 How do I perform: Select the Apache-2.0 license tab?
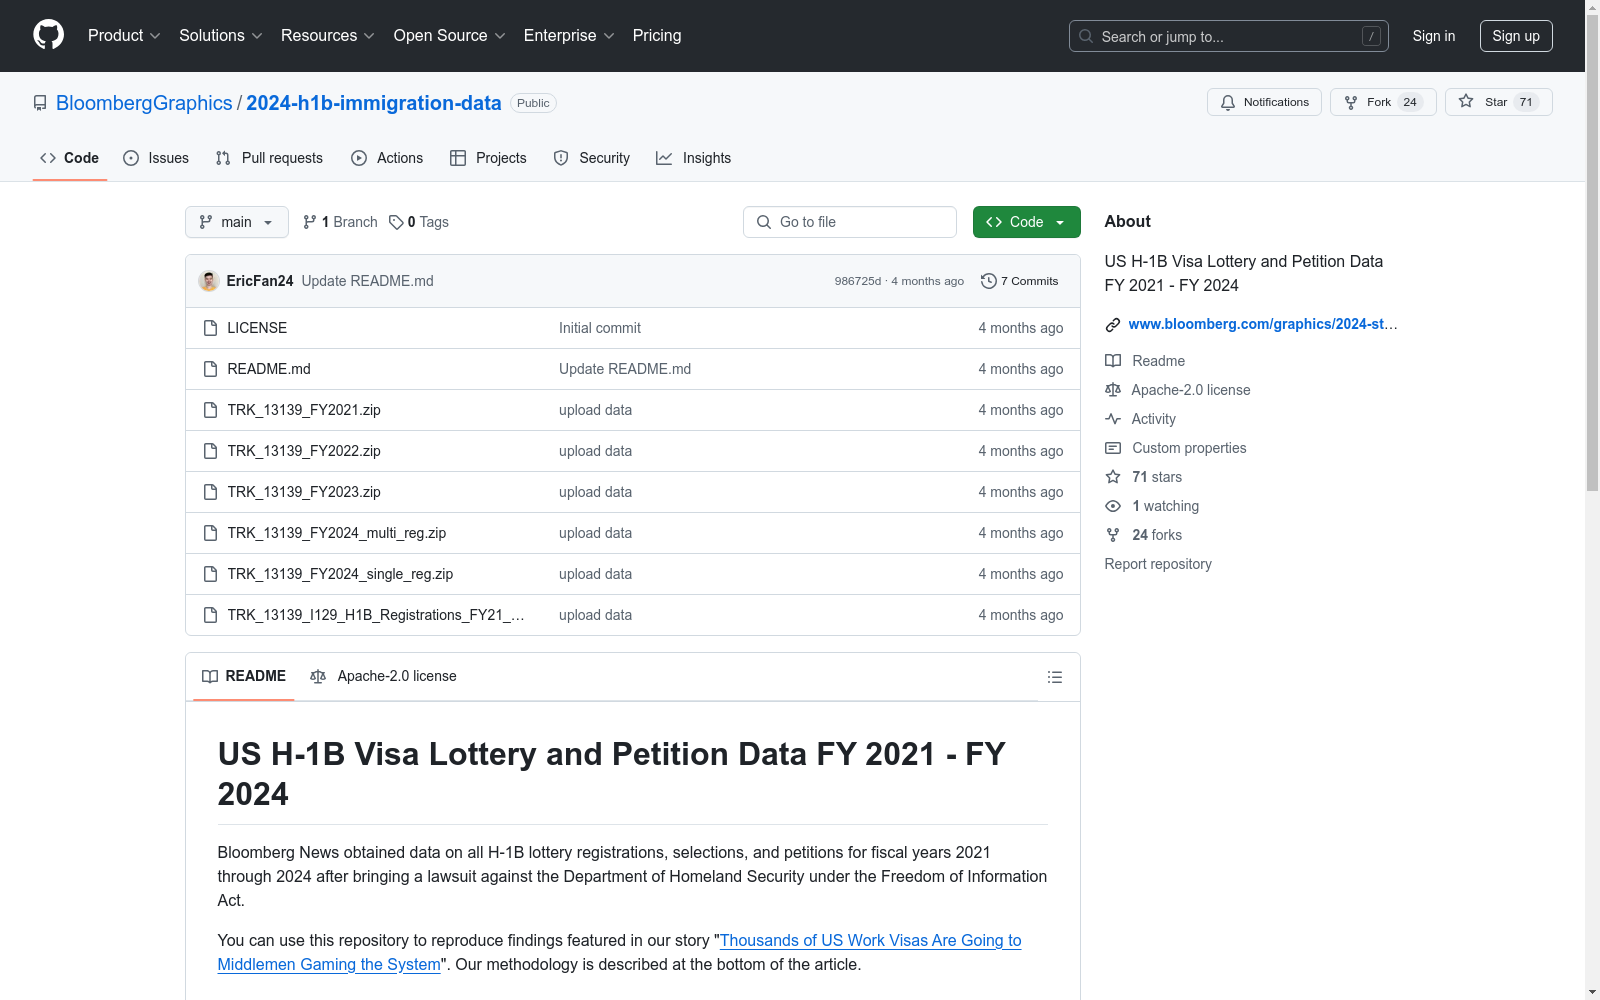point(383,677)
